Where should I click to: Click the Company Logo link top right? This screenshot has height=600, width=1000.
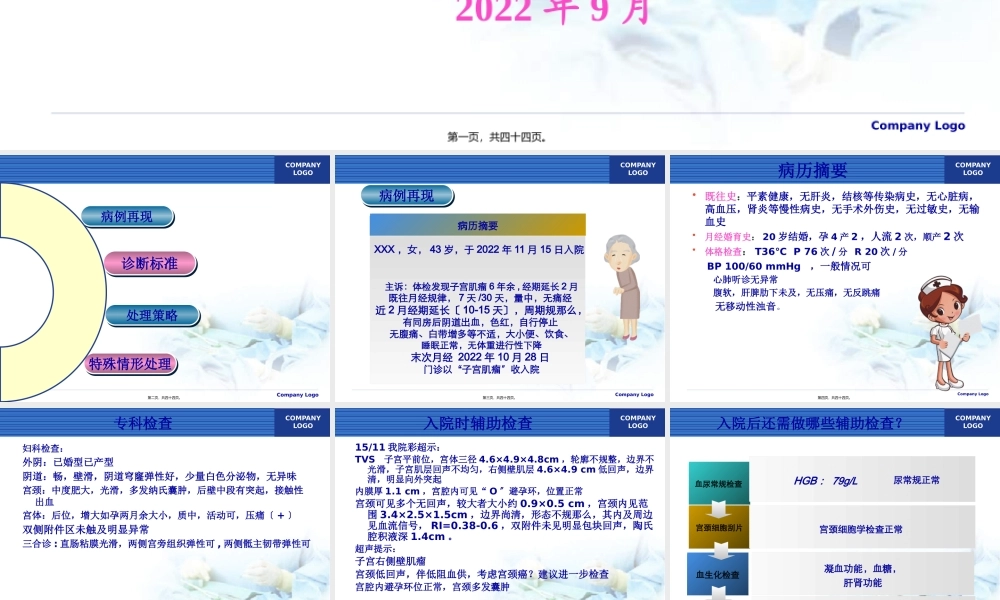[917, 125]
